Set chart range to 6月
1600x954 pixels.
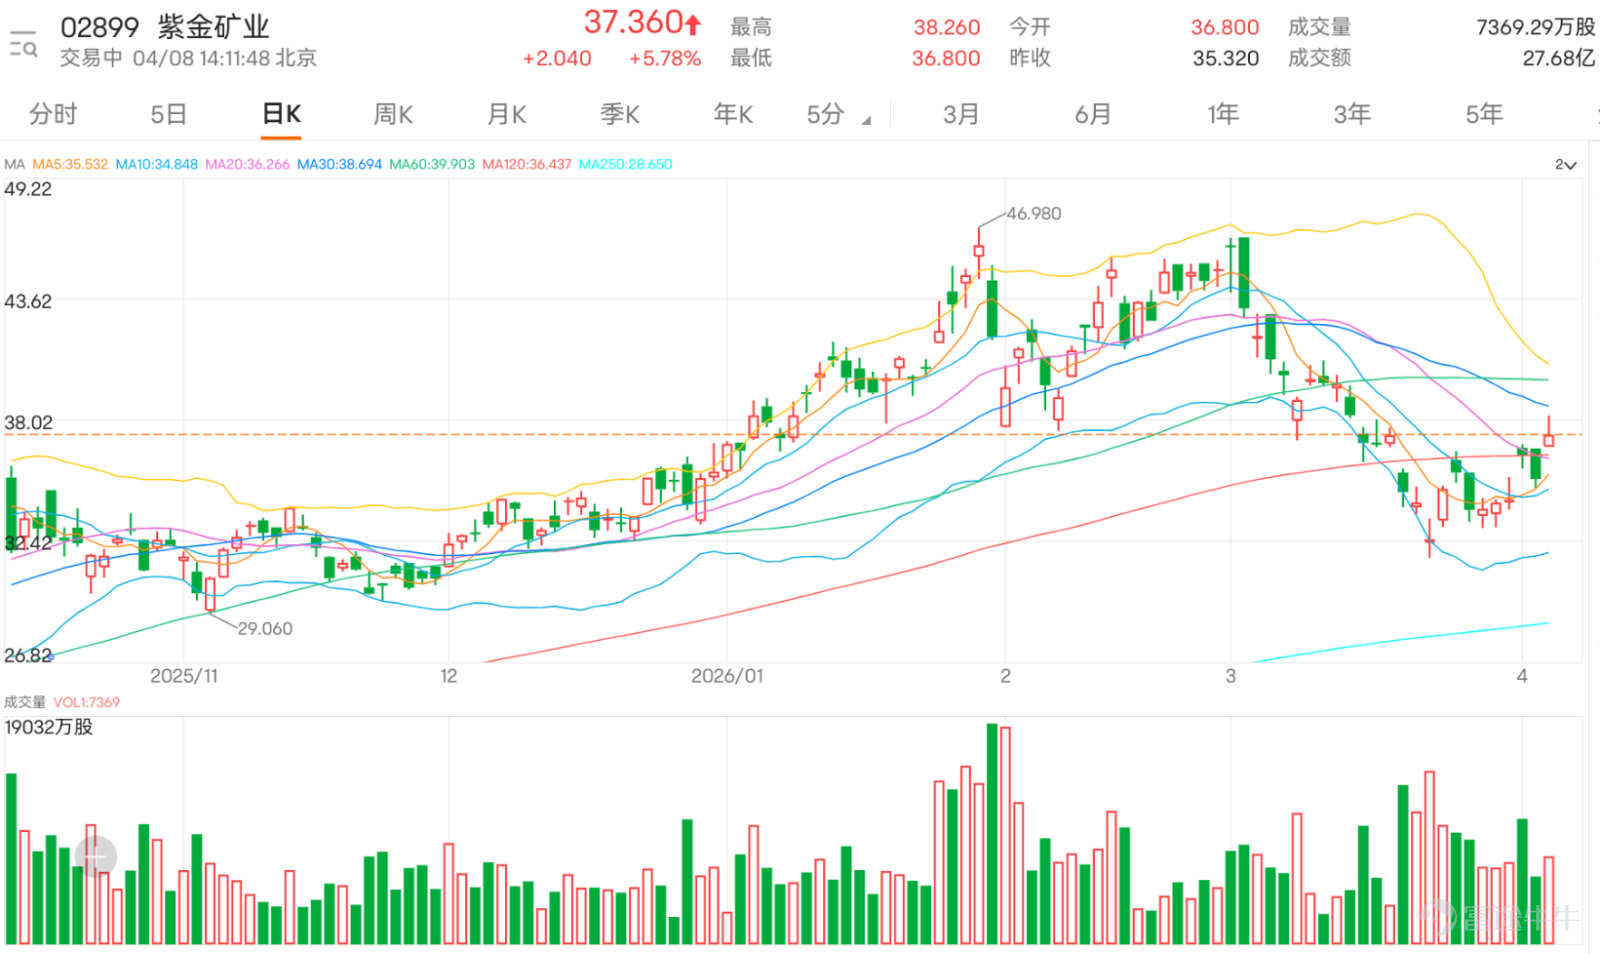pyautogui.click(x=1093, y=114)
